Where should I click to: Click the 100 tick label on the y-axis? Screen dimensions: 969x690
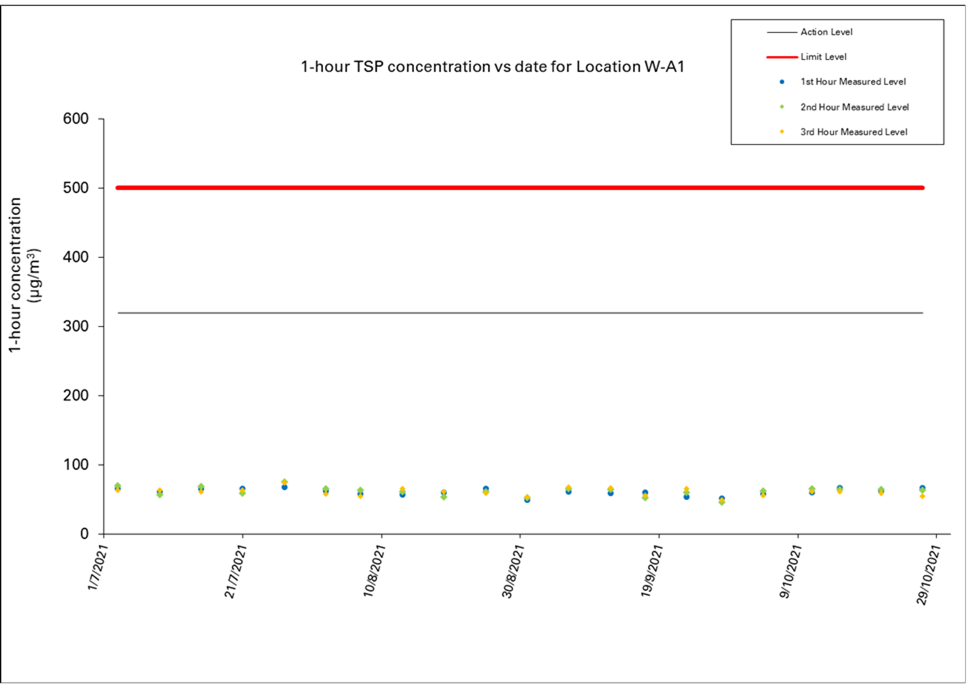[x=76, y=465]
